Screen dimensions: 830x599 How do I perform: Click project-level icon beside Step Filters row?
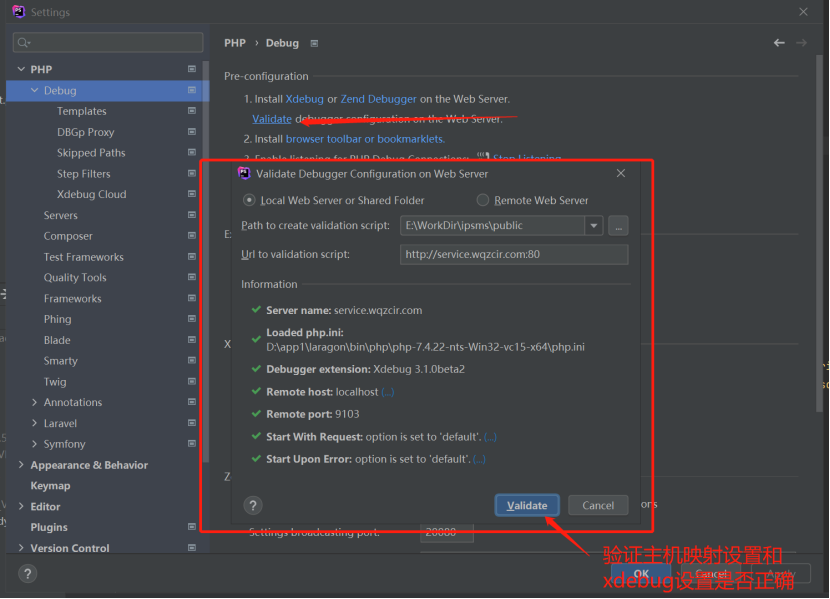click(x=192, y=173)
